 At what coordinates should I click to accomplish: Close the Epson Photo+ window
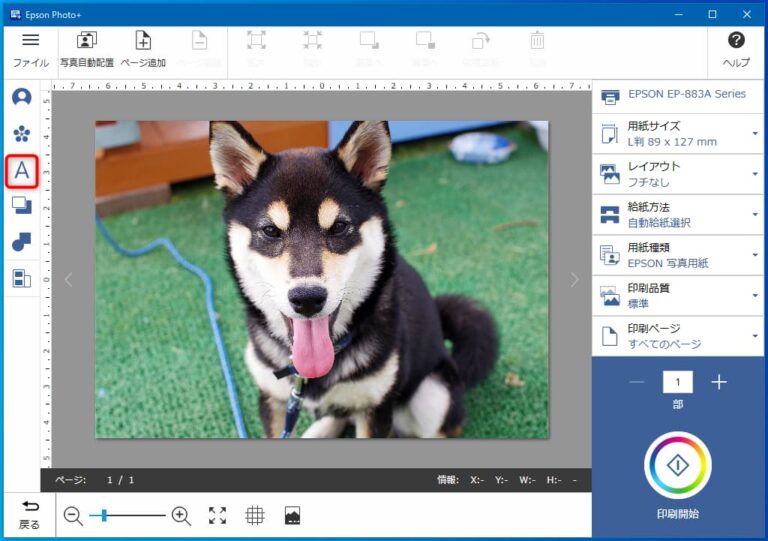(x=747, y=15)
